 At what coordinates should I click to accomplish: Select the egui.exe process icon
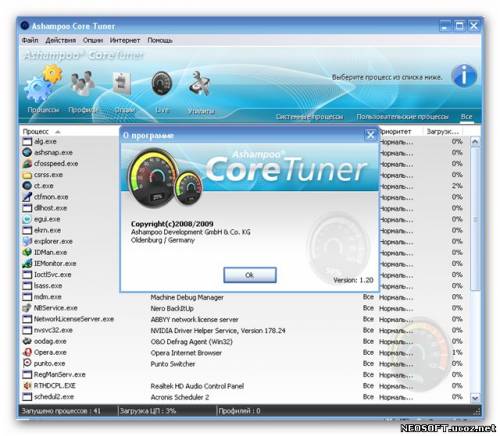coord(27,219)
